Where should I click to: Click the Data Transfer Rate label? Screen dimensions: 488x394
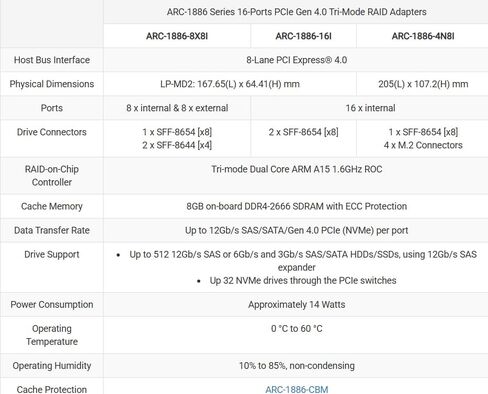[x=52, y=230]
